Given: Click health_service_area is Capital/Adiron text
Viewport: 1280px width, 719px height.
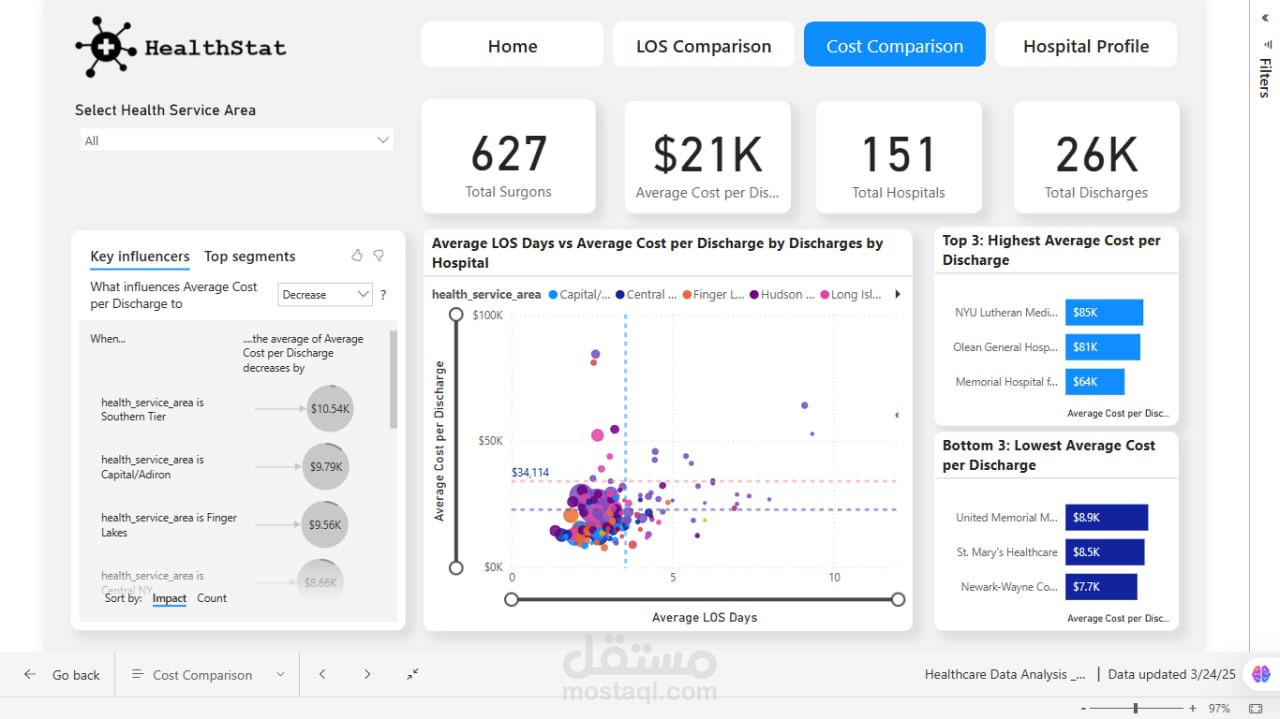Looking at the screenshot, I should (152, 467).
